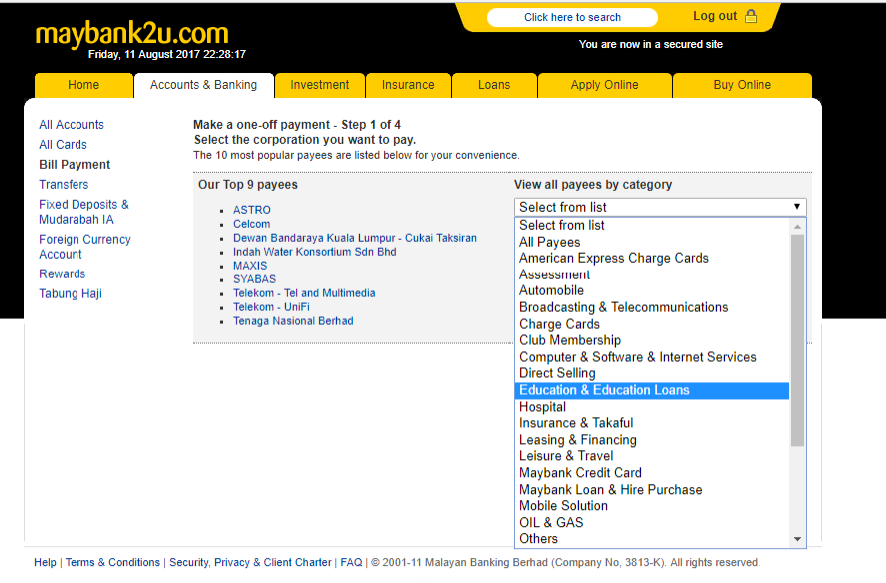Pick Maybank Credit Card option
This screenshot has width=886, height=583.
coord(652,473)
